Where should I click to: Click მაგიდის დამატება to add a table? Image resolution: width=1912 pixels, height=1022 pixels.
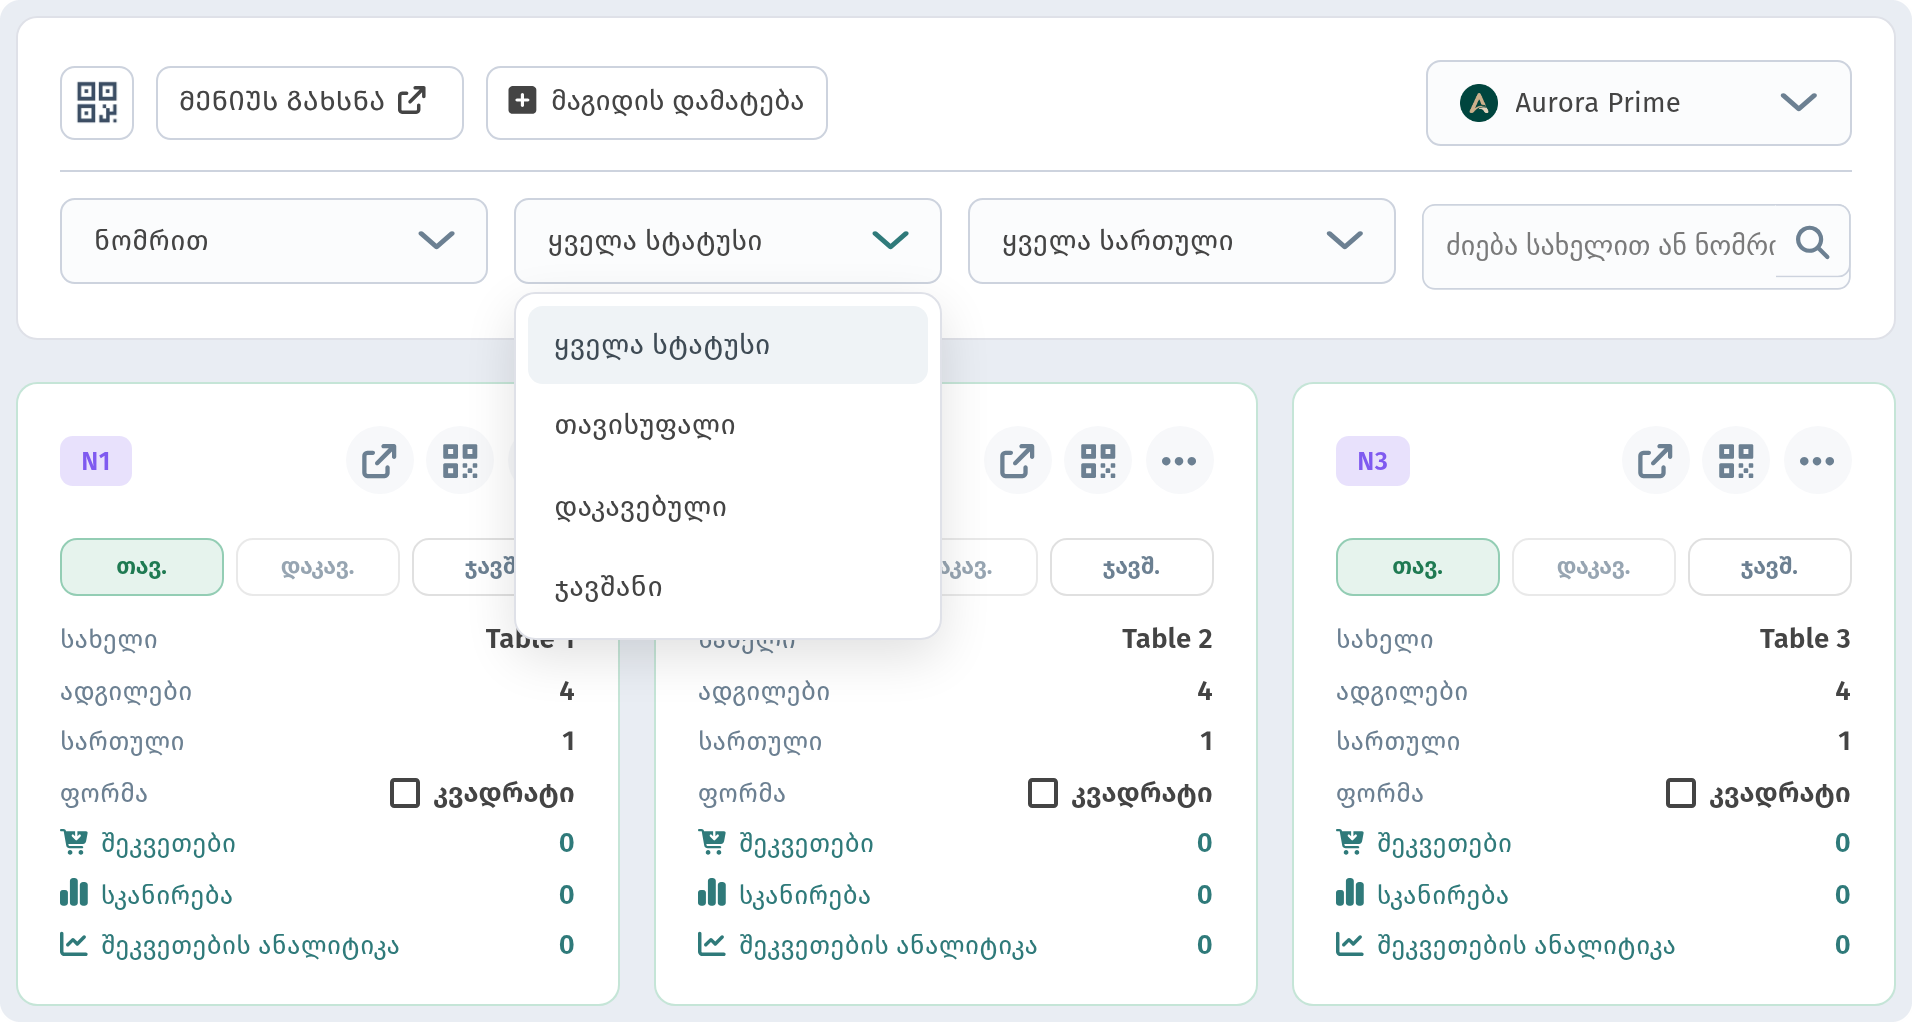(x=657, y=103)
